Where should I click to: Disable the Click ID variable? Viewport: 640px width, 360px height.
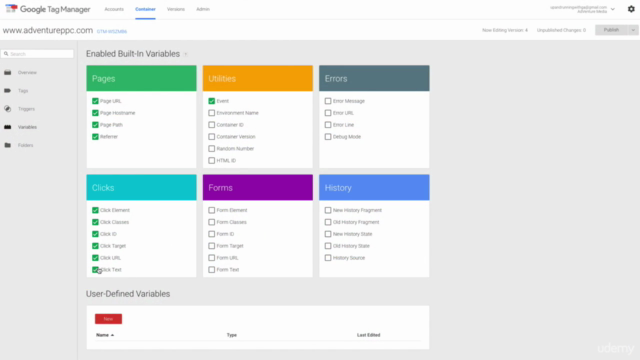95,234
